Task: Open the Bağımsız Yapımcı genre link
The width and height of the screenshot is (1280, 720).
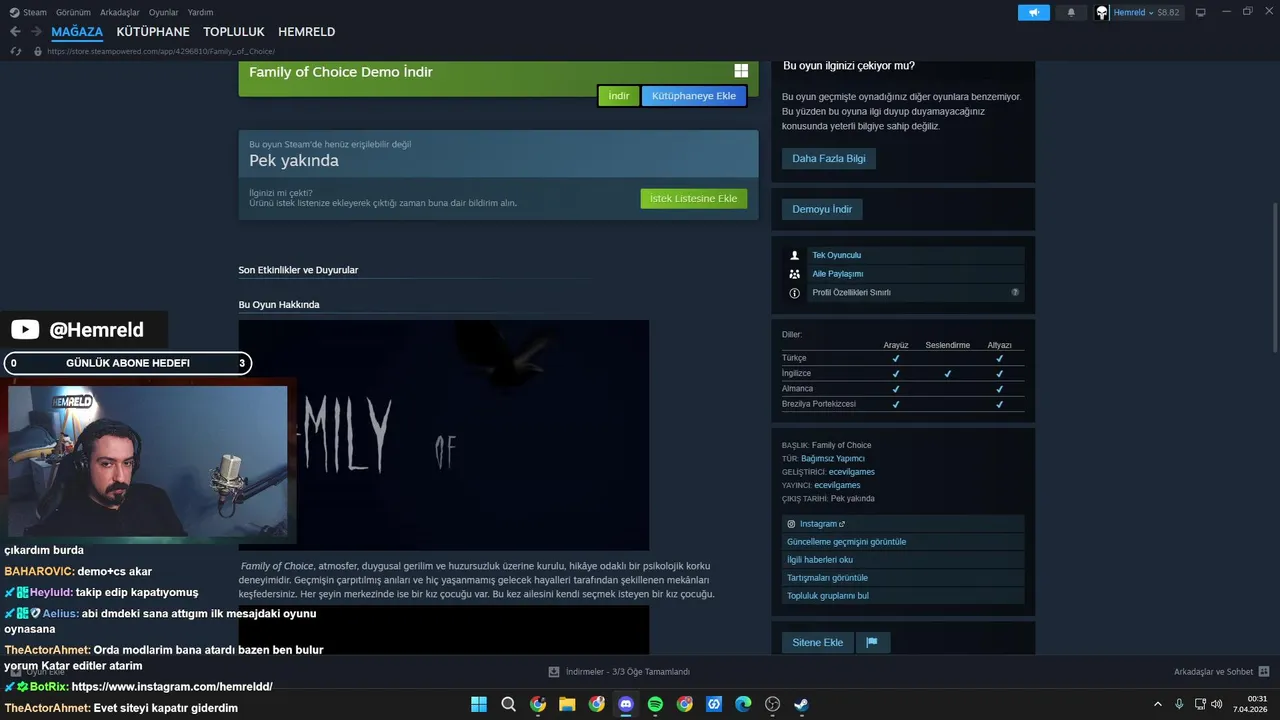Action: point(833,458)
